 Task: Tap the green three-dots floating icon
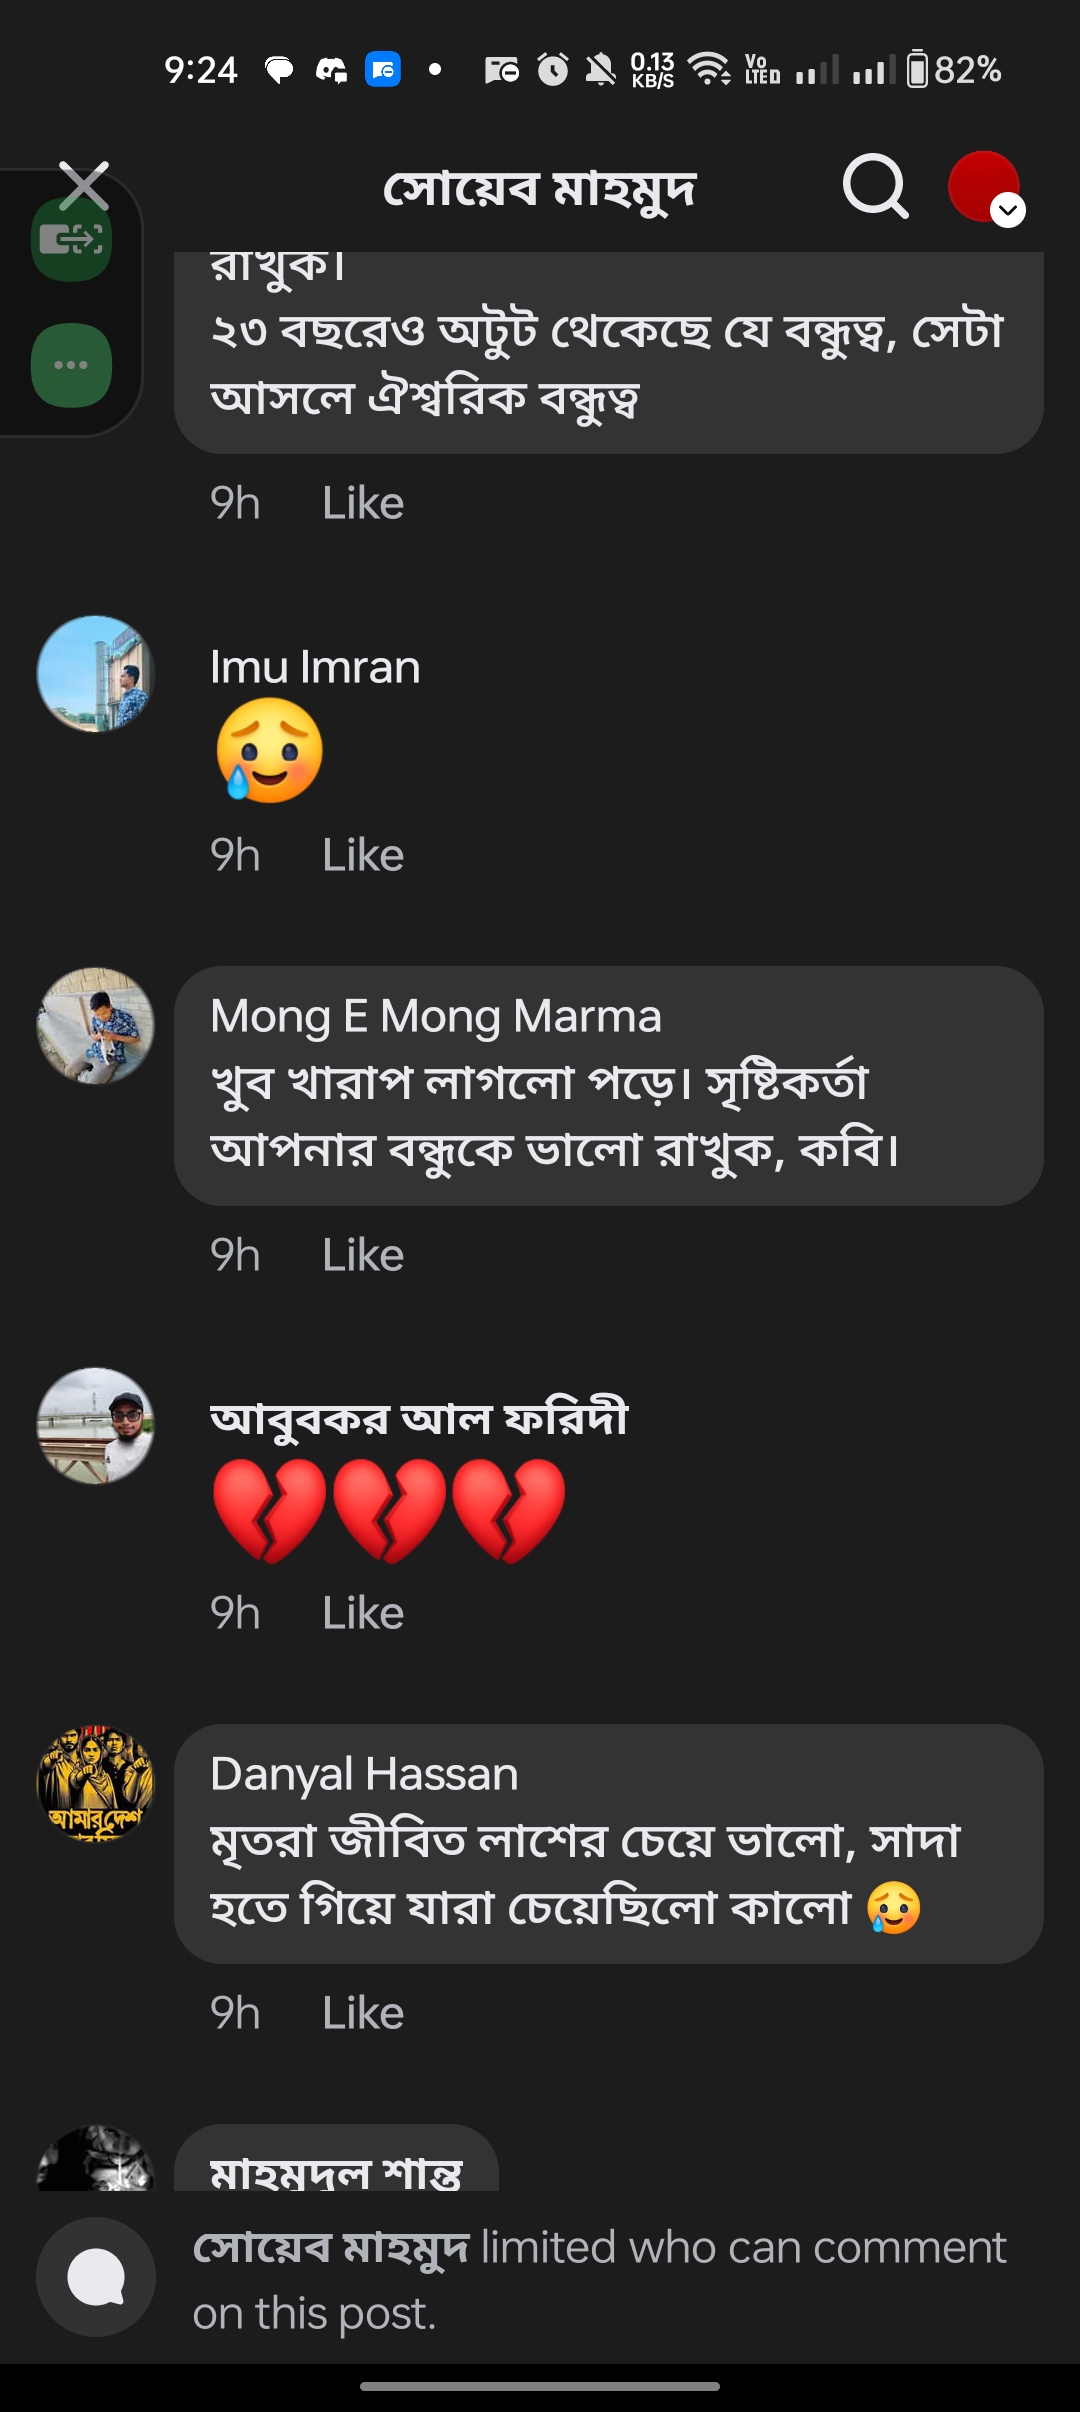point(71,365)
